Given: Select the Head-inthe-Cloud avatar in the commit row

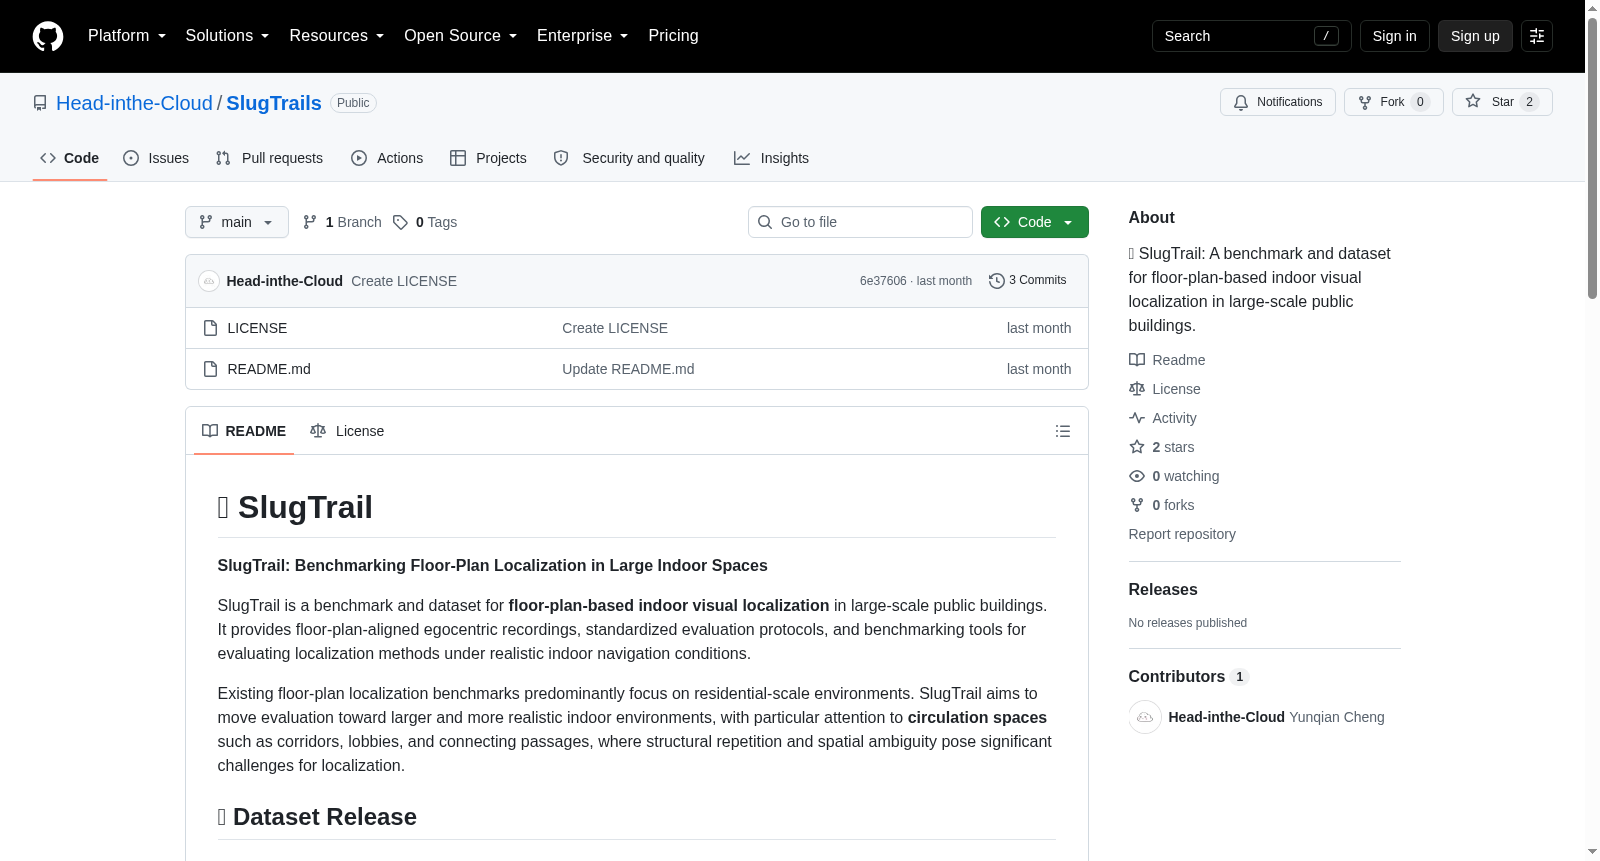Looking at the screenshot, I should 209,281.
